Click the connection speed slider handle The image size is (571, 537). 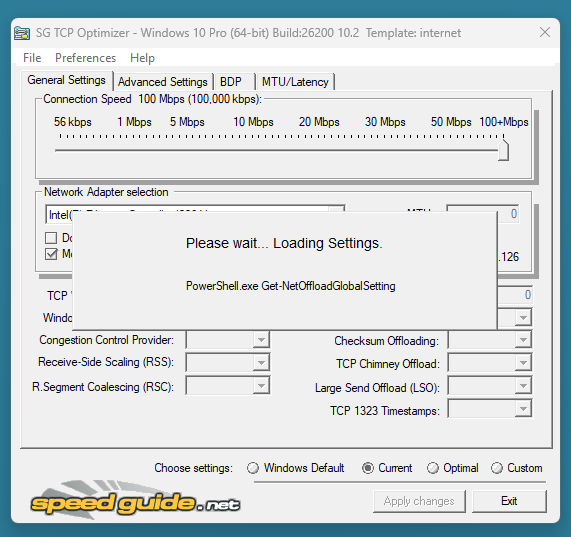[x=503, y=150]
